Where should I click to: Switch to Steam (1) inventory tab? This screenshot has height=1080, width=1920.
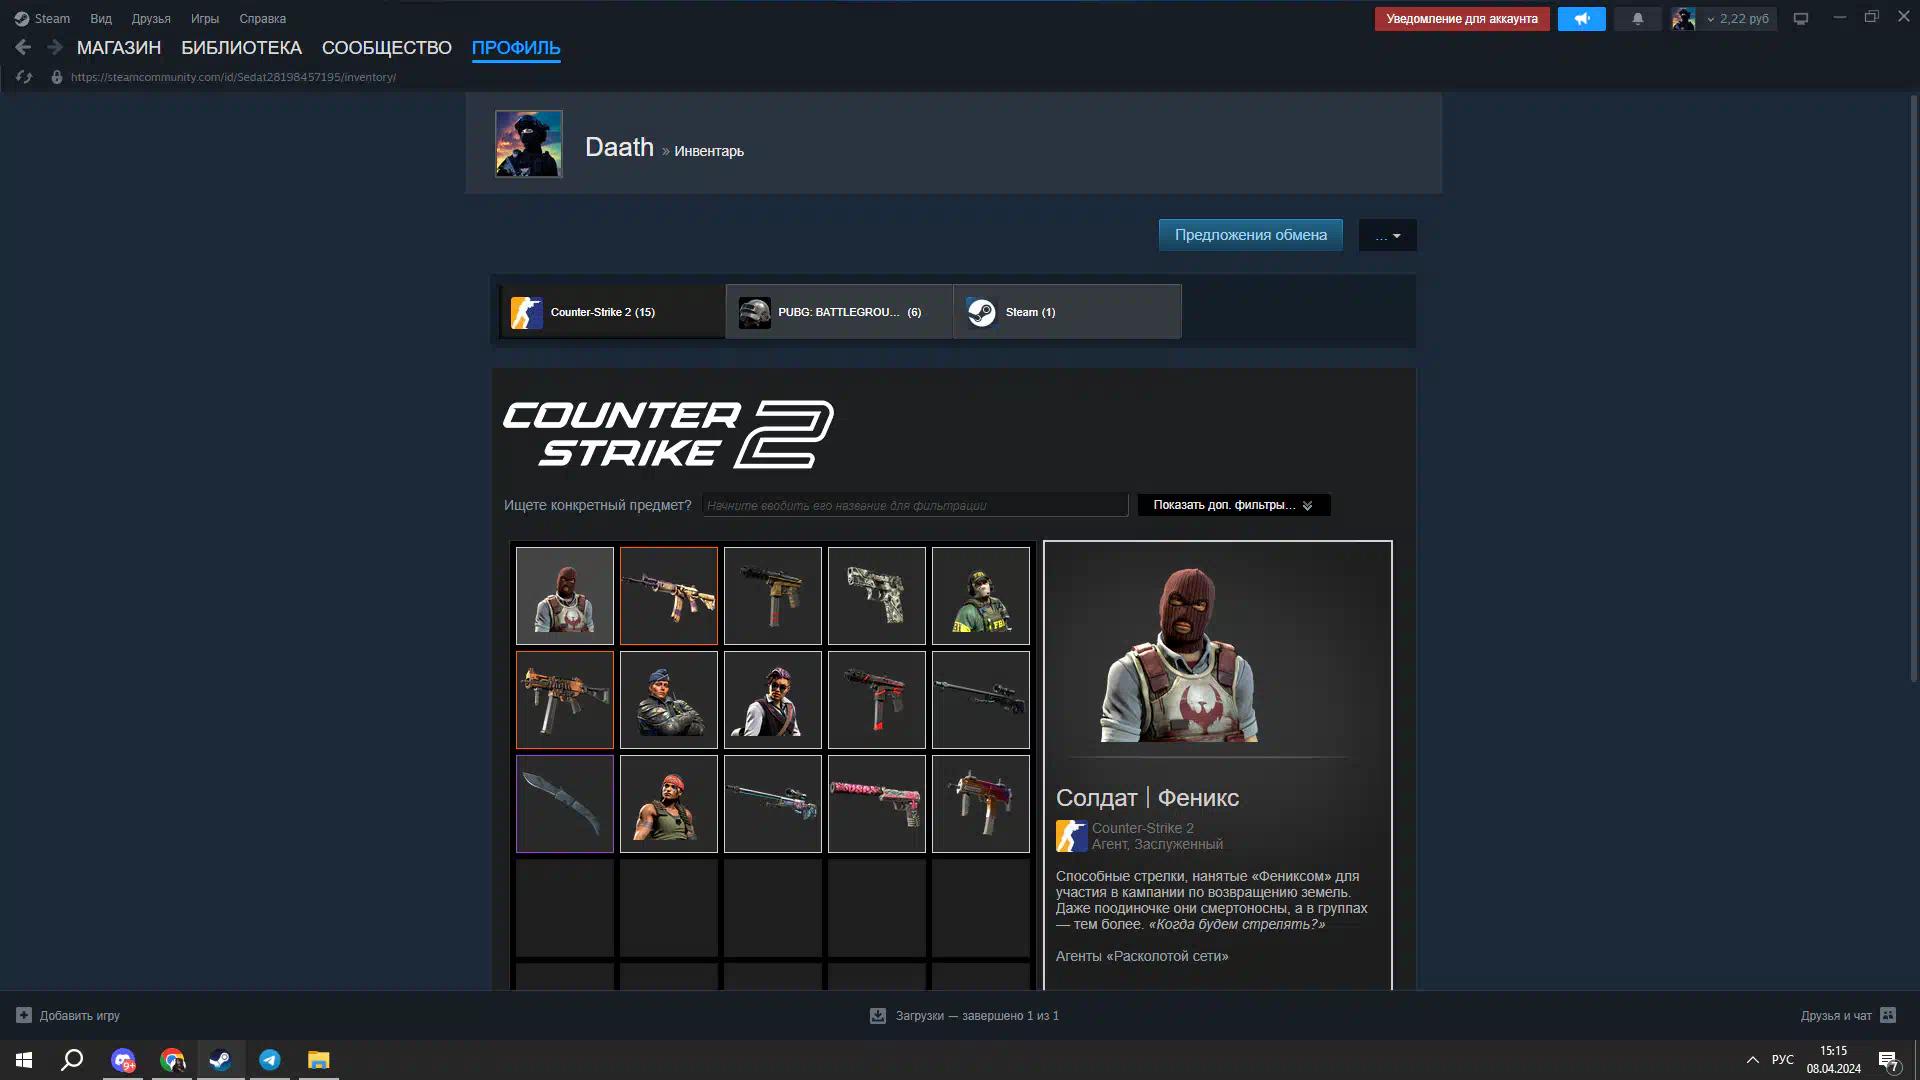point(1067,312)
